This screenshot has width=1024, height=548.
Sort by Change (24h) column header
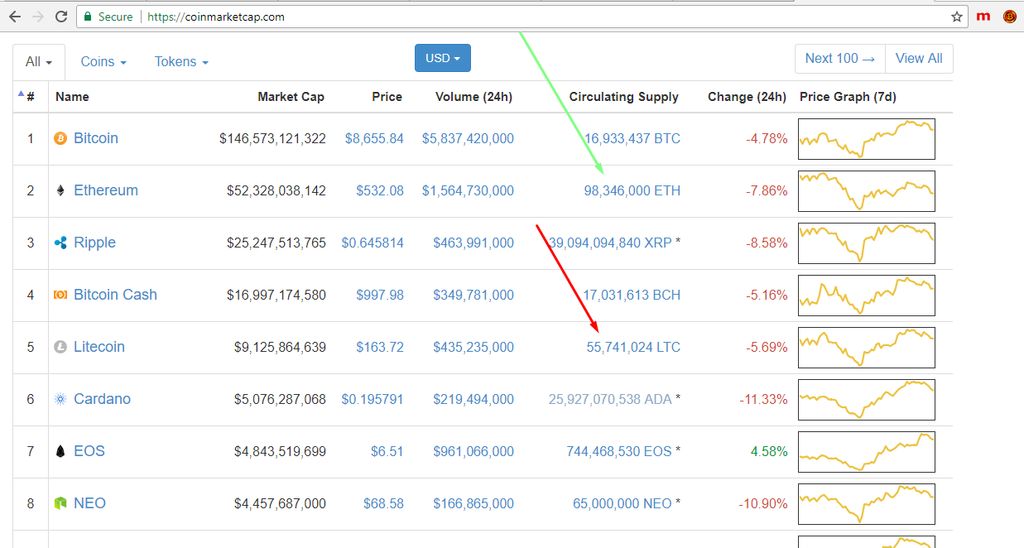pyautogui.click(x=746, y=97)
